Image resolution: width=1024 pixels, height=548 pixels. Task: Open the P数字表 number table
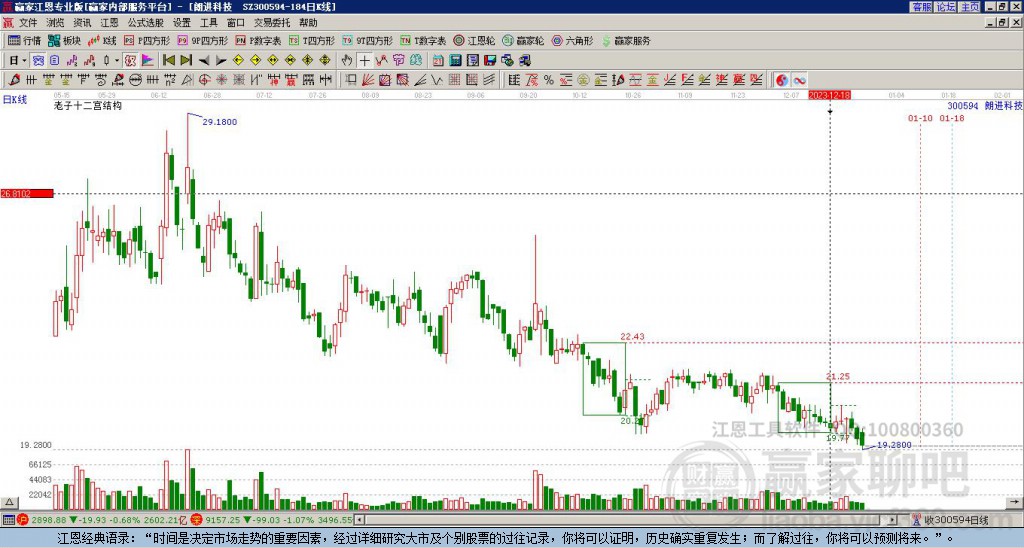(258, 40)
